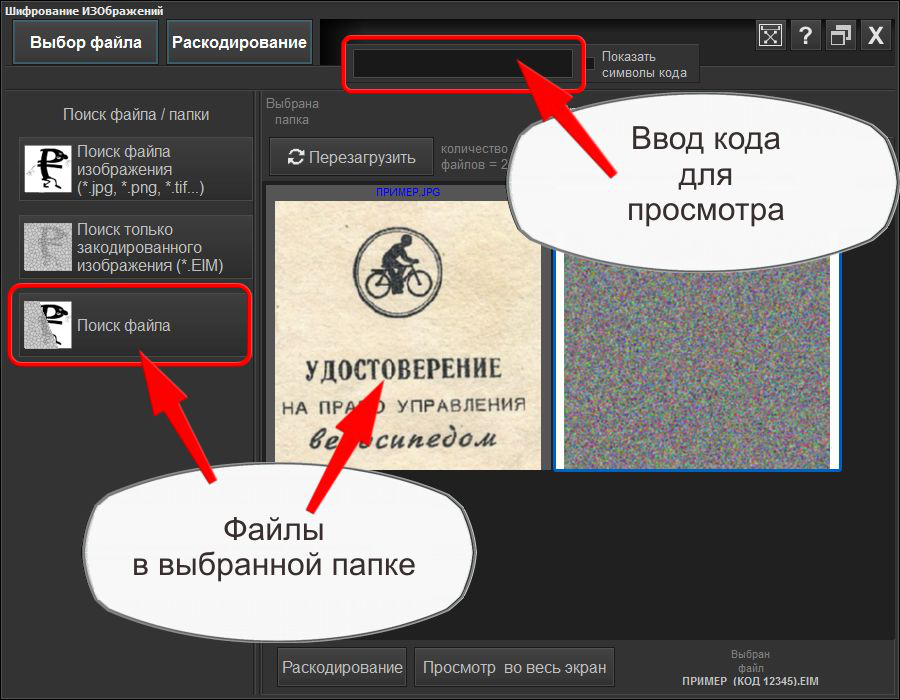Open help with the question mark icon
This screenshot has width=900, height=700.
(806, 35)
